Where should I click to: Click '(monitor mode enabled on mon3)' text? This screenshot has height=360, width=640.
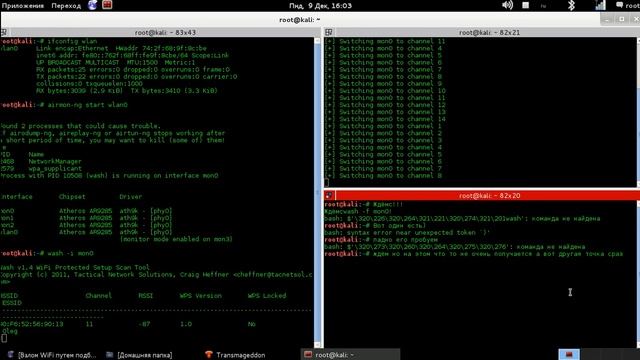[x=176, y=239]
